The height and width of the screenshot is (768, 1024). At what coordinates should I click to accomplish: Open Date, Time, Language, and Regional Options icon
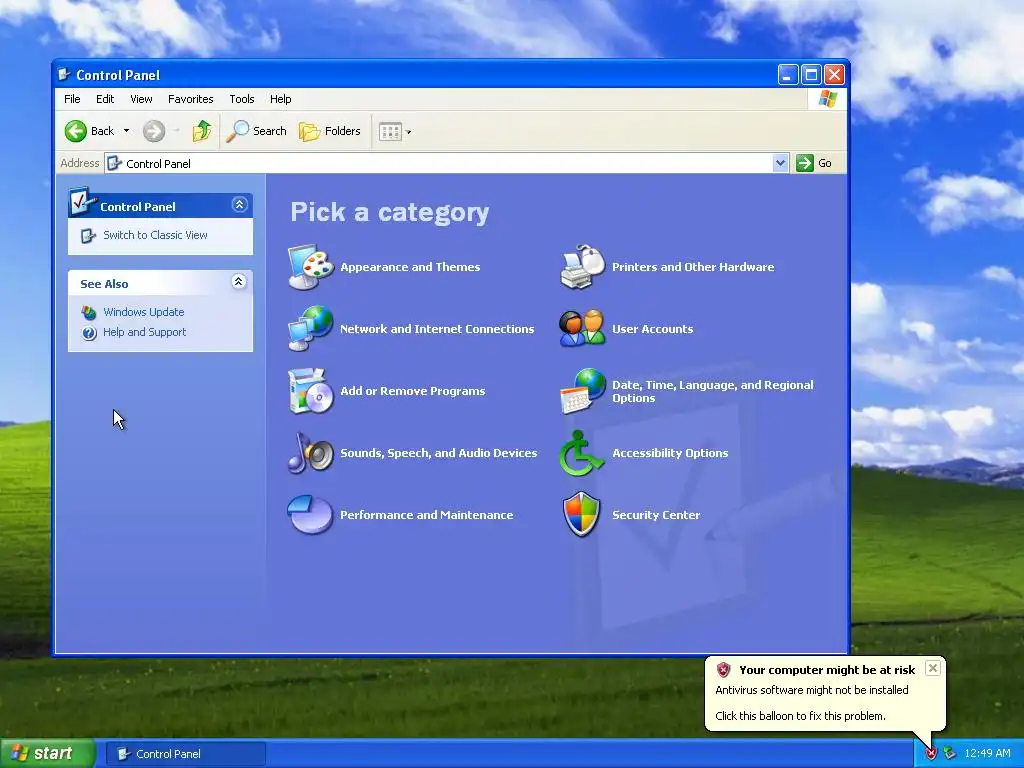[583, 391]
